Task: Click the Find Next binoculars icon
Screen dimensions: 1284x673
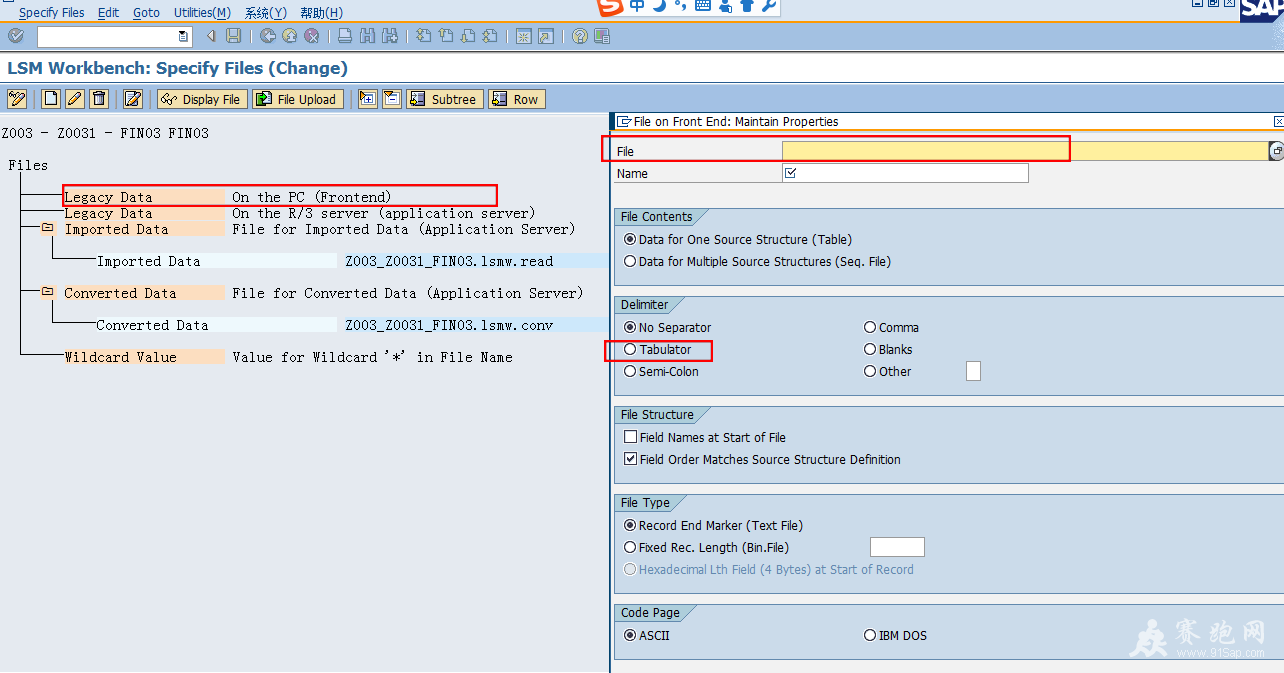Action: coord(389,36)
